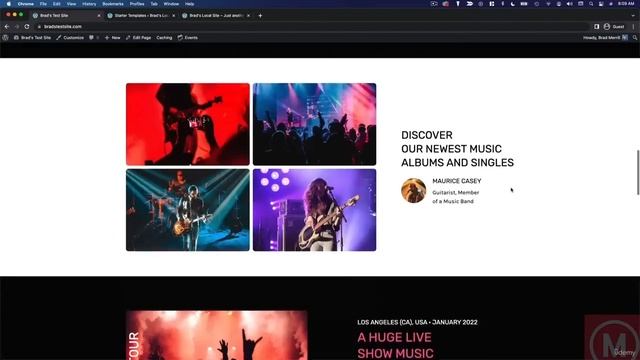Screen dimensions: 640x360
Task: Open the View menu
Action: click(x=71, y=4)
